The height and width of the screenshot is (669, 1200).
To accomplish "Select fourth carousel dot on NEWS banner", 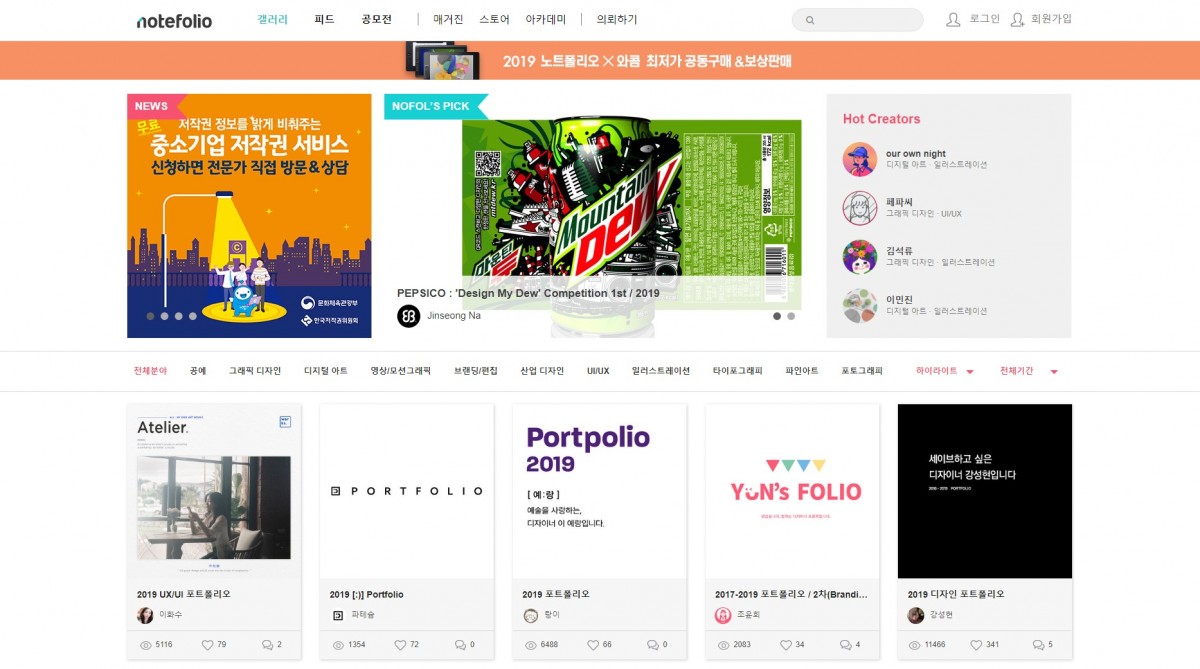I will click(193, 316).
